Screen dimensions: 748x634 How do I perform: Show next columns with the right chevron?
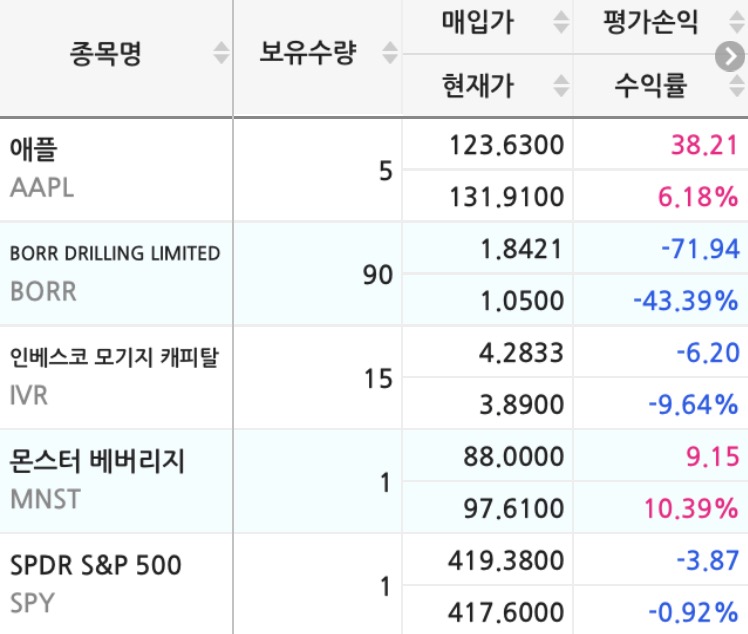pyautogui.click(x=730, y=57)
